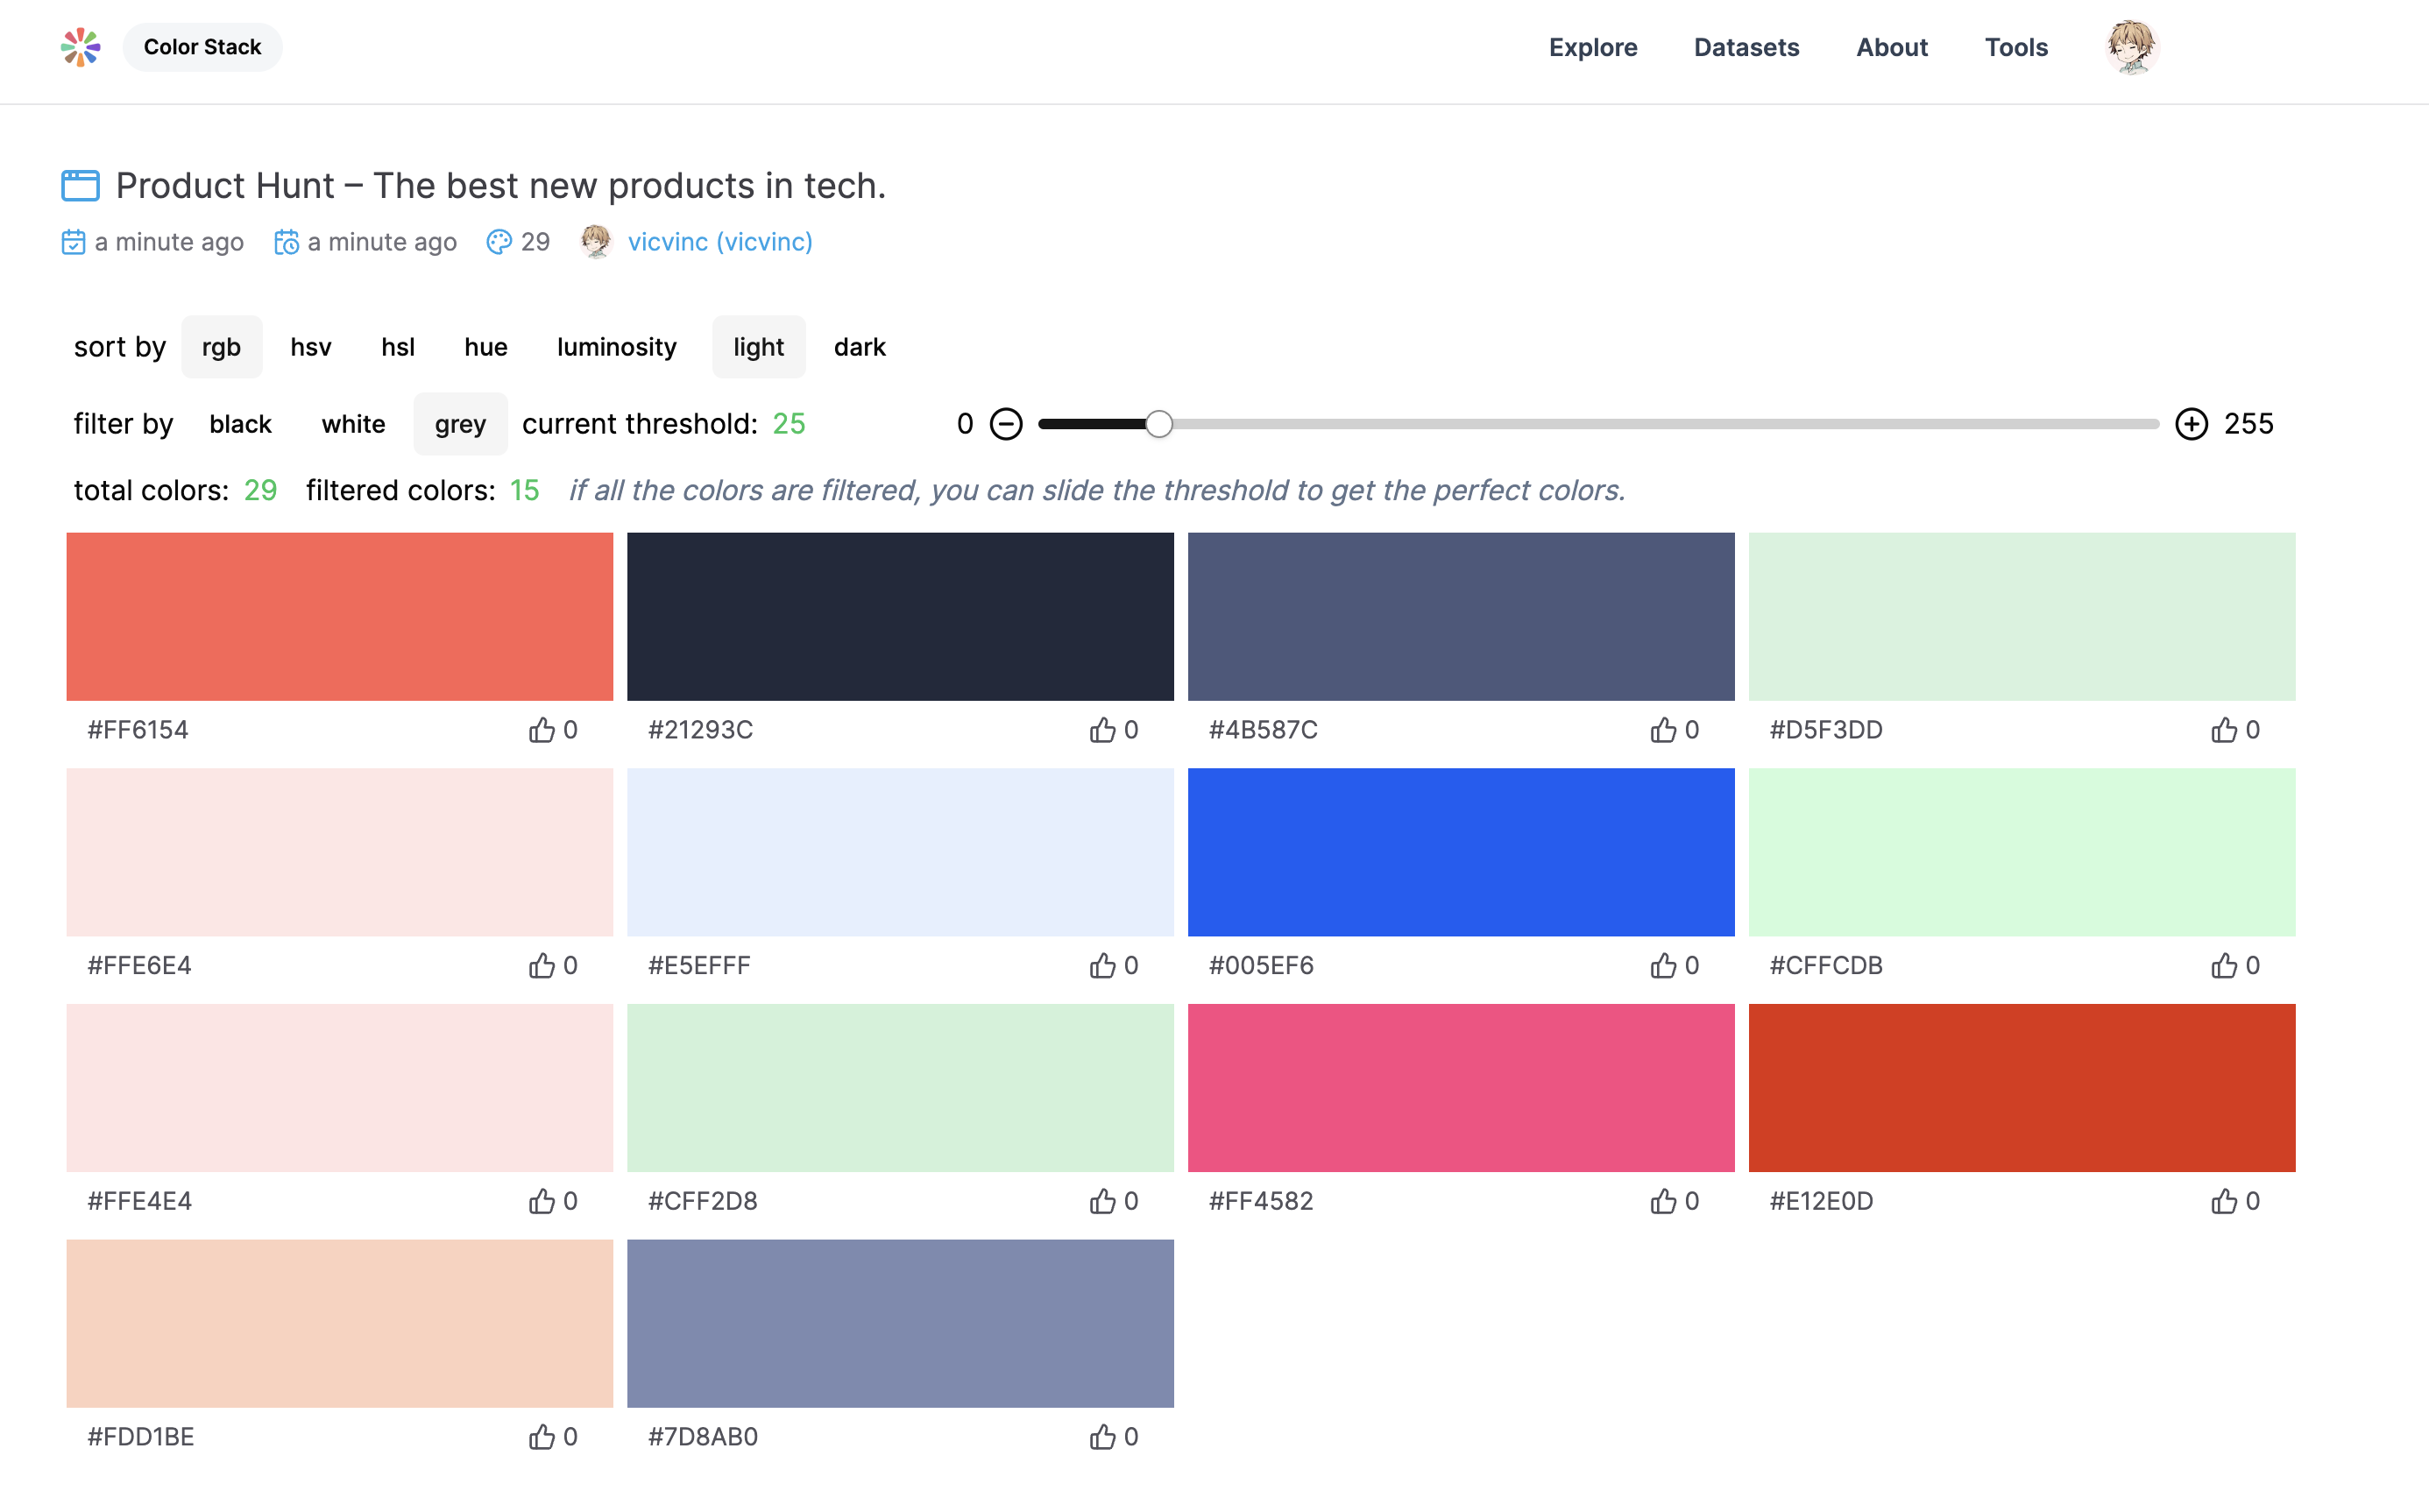Toggle the light sort option
Image resolution: width=2429 pixels, height=1512 pixels.
pos(759,347)
